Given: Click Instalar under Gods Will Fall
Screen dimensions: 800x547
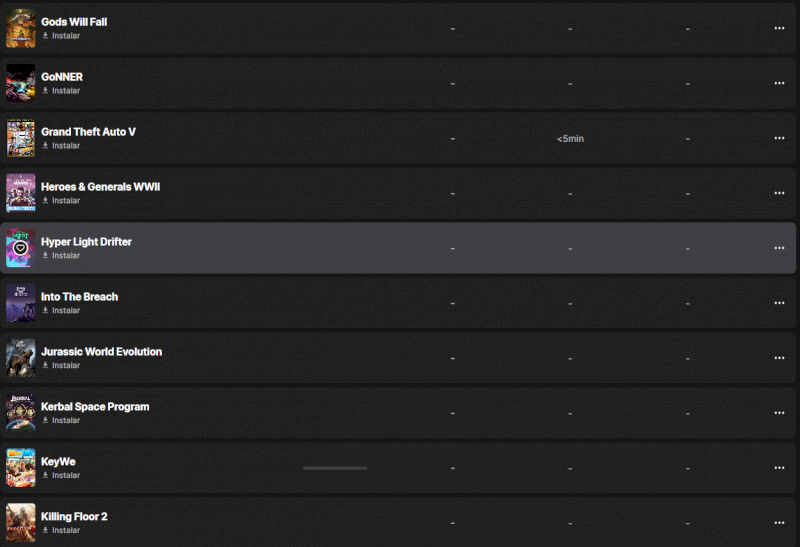Looking at the screenshot, I should click(61, 36).
